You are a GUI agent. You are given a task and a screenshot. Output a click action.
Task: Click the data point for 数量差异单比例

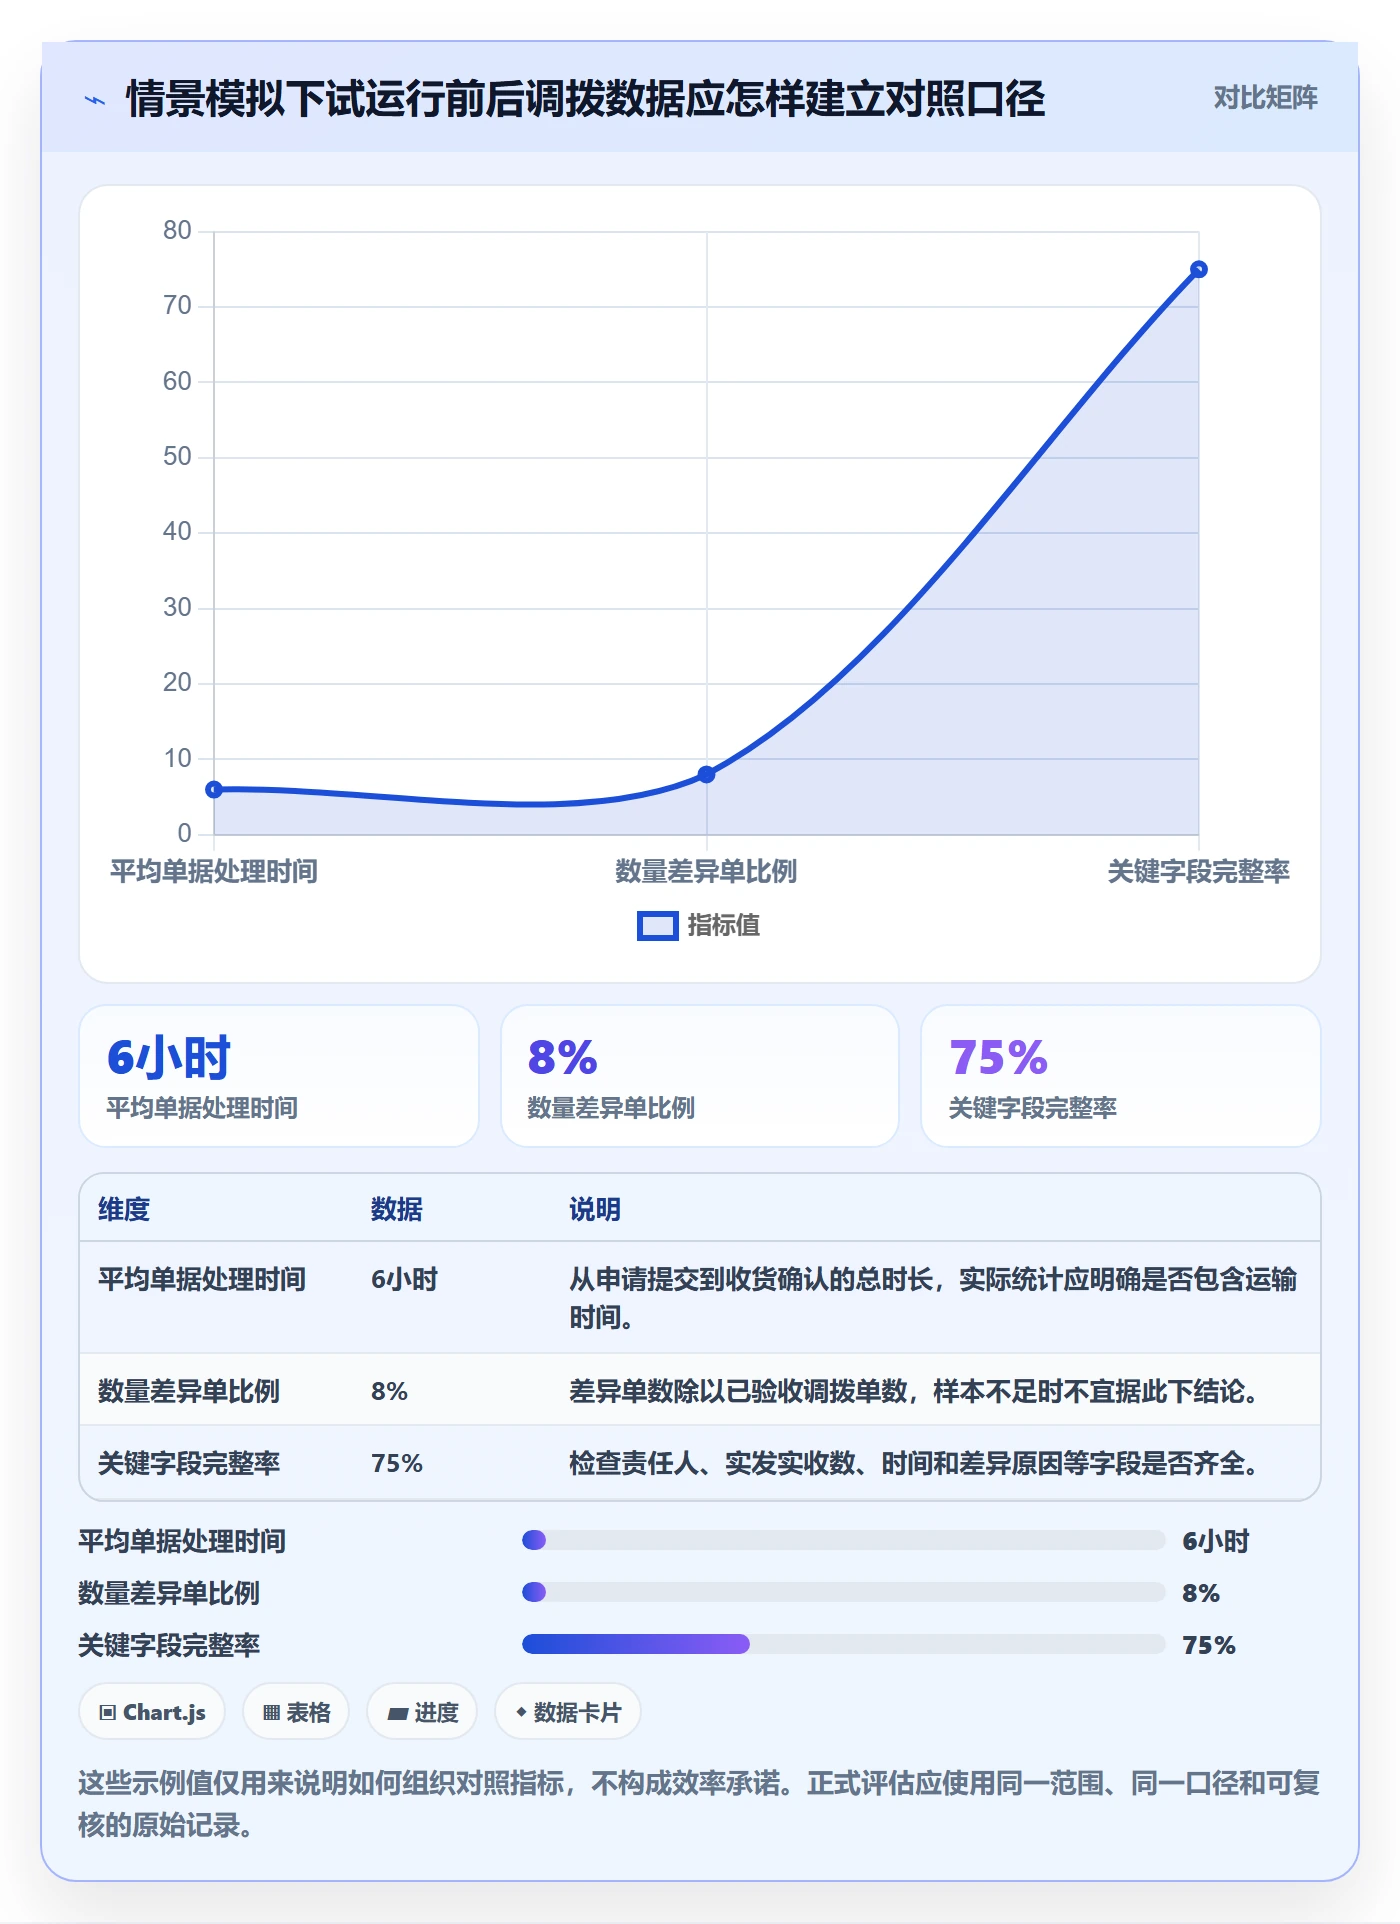tap(706, 775)
